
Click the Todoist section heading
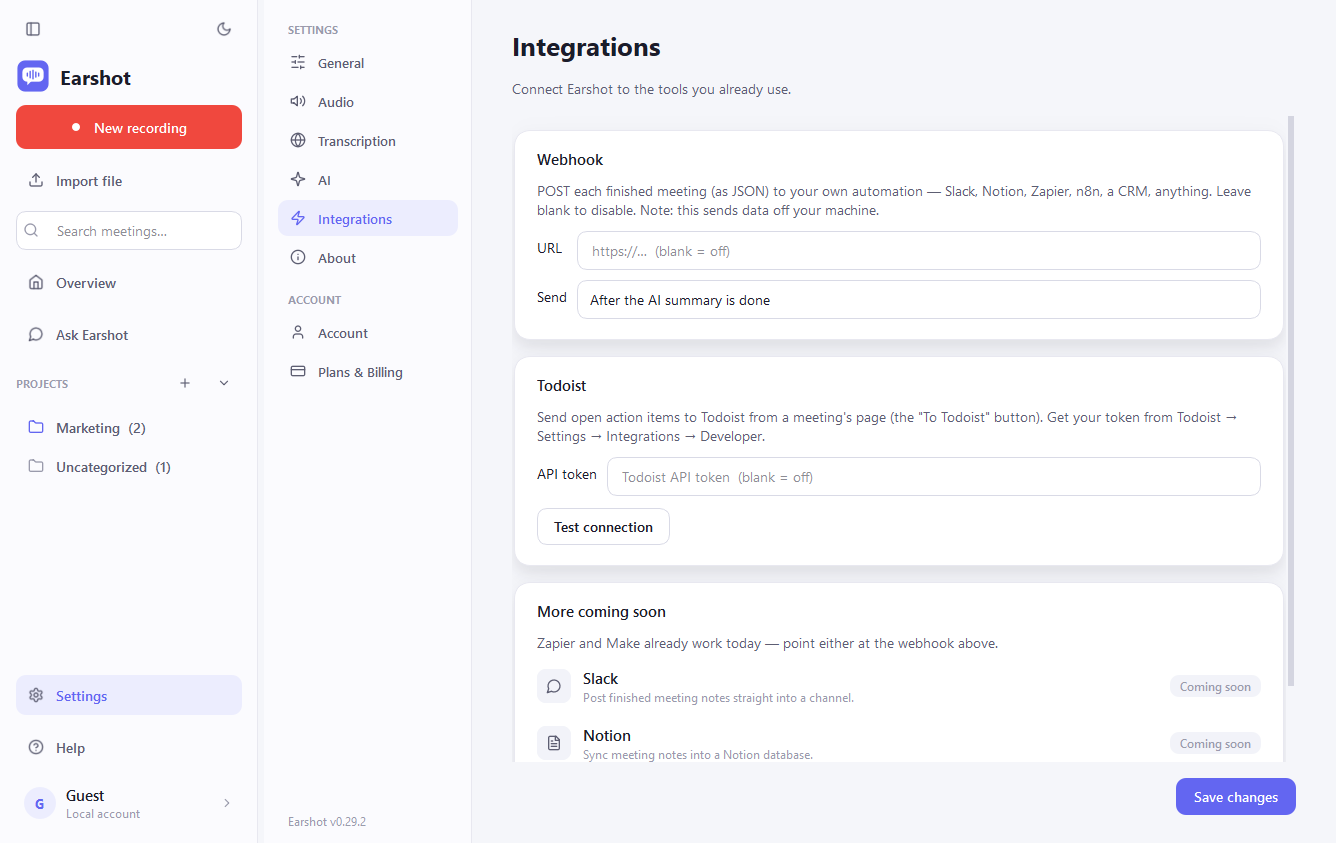tap(562, 386)
